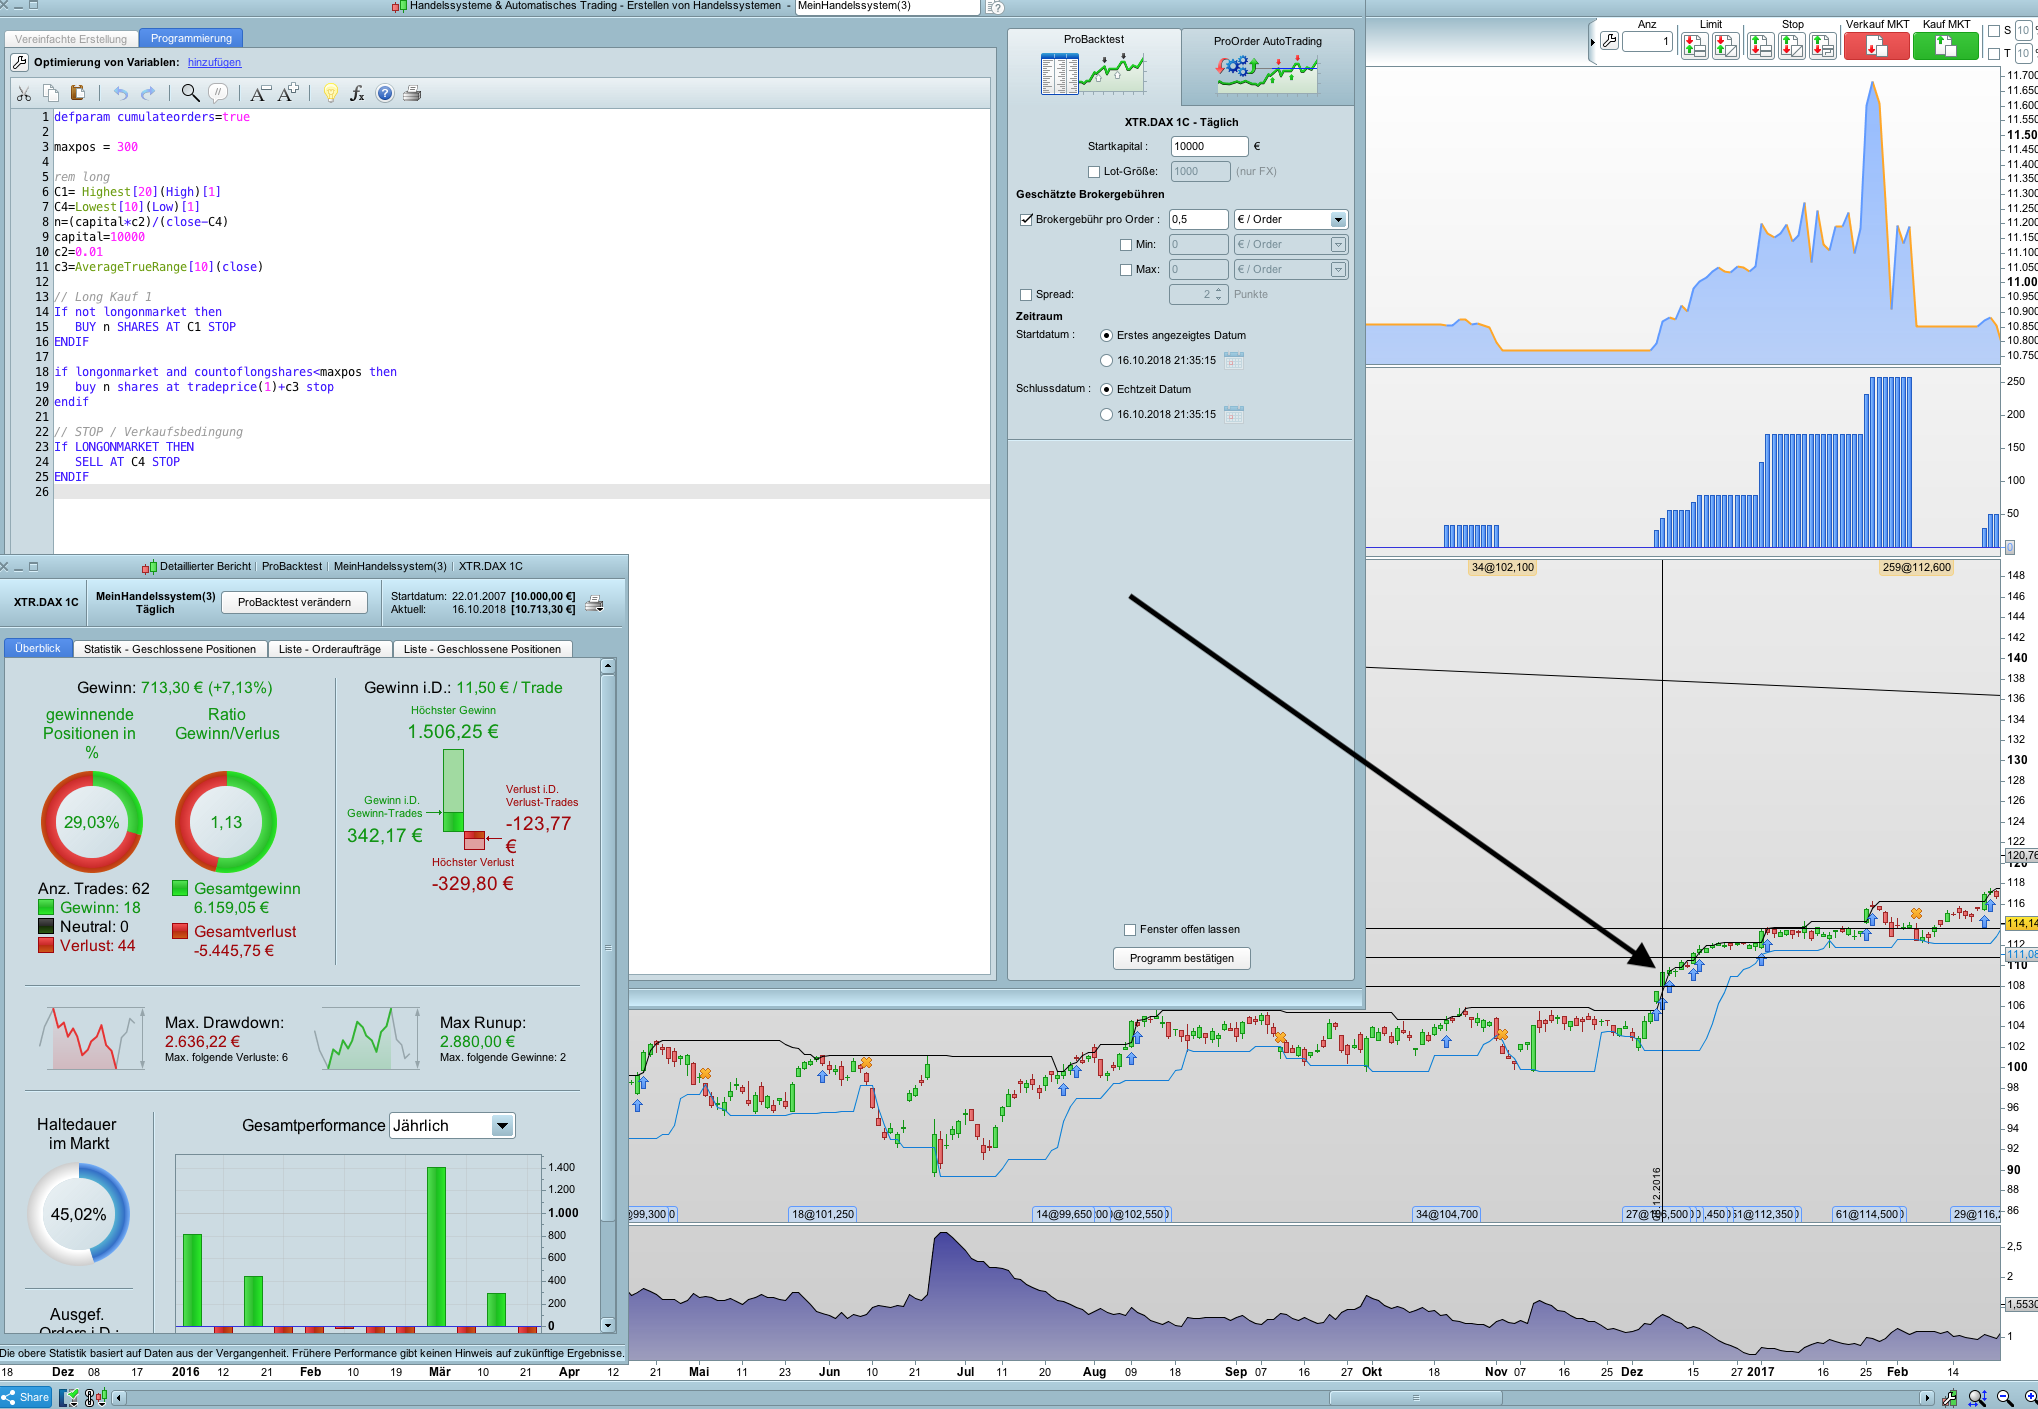The width and height of the screenshot is (2038, 1409).
Task: Switch to Vereinfachte Erstellung tab
Action: coord(71,39)
